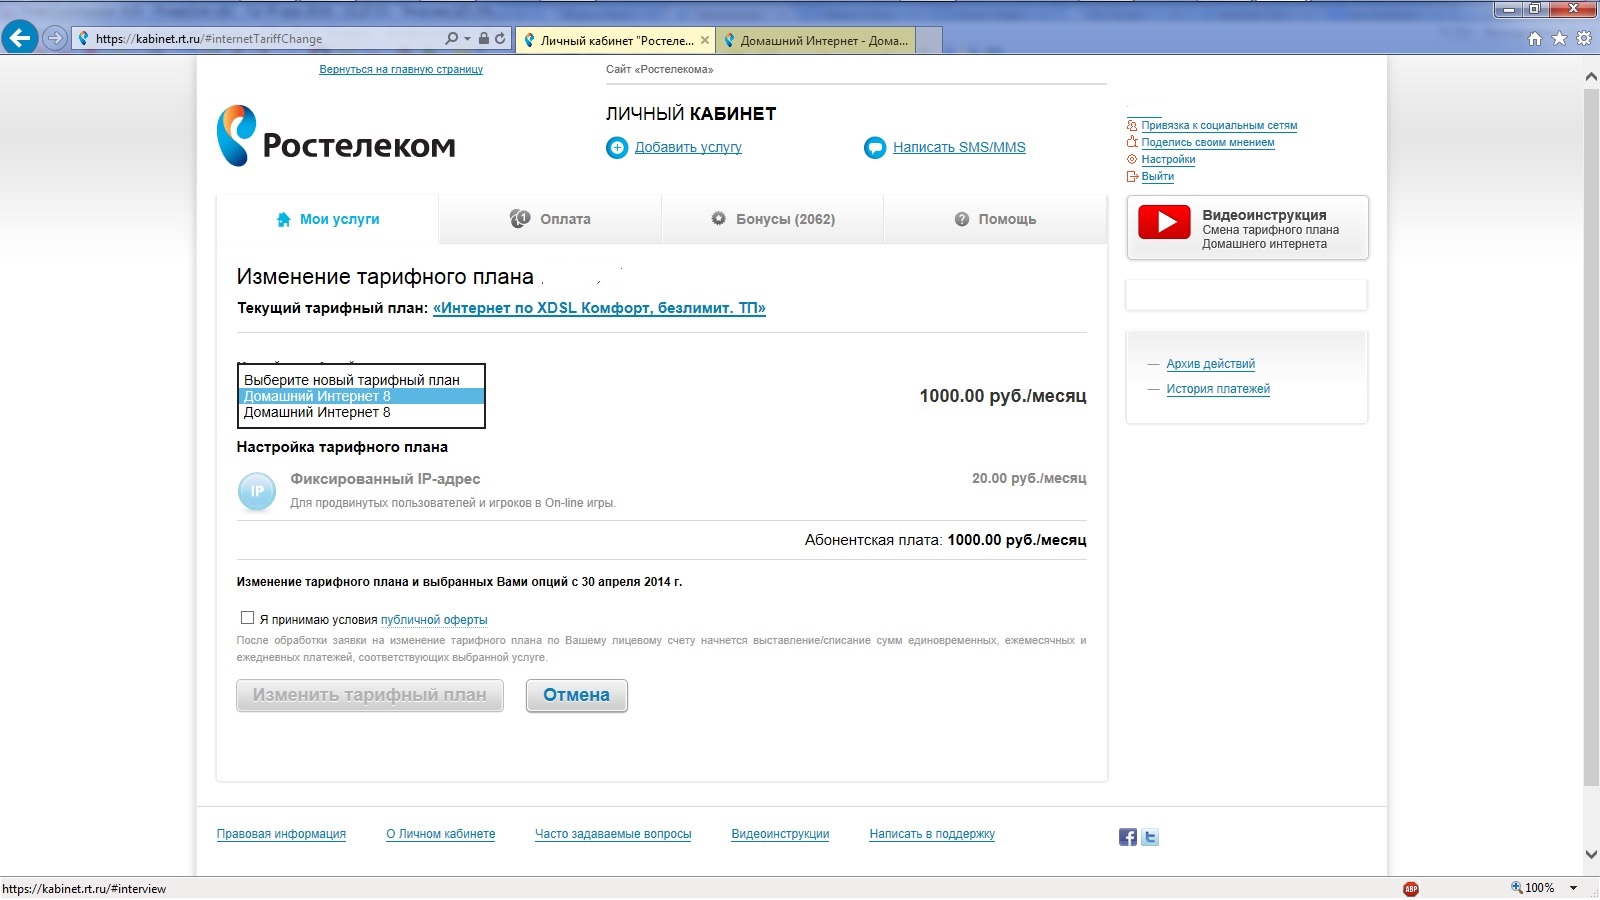Open browser home page icon
The height and width of the screenshot is (900, 1600).
[x=1535, y=39]
